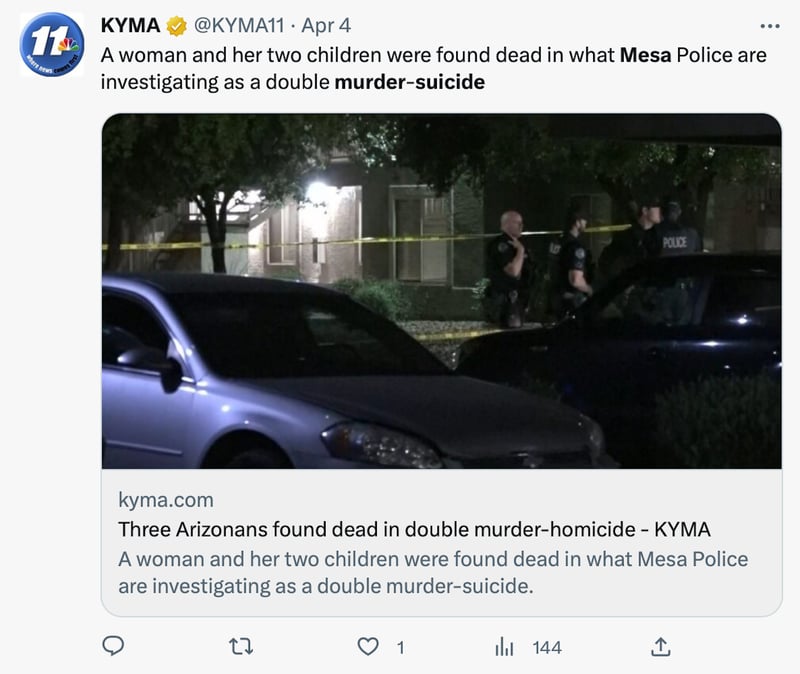Click the 144 views count
The image size is (800, 674).
(547, 648)
